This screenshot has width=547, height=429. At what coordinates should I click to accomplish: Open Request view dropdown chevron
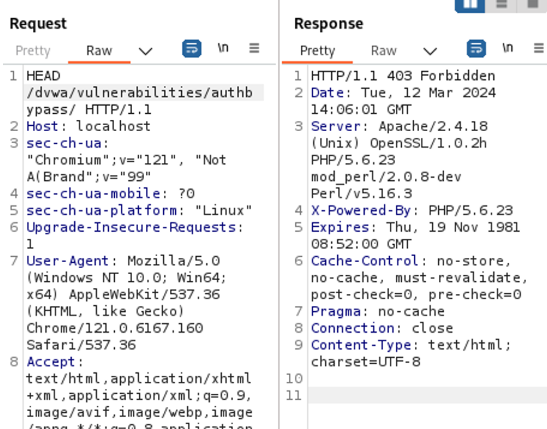coord(145,51)
